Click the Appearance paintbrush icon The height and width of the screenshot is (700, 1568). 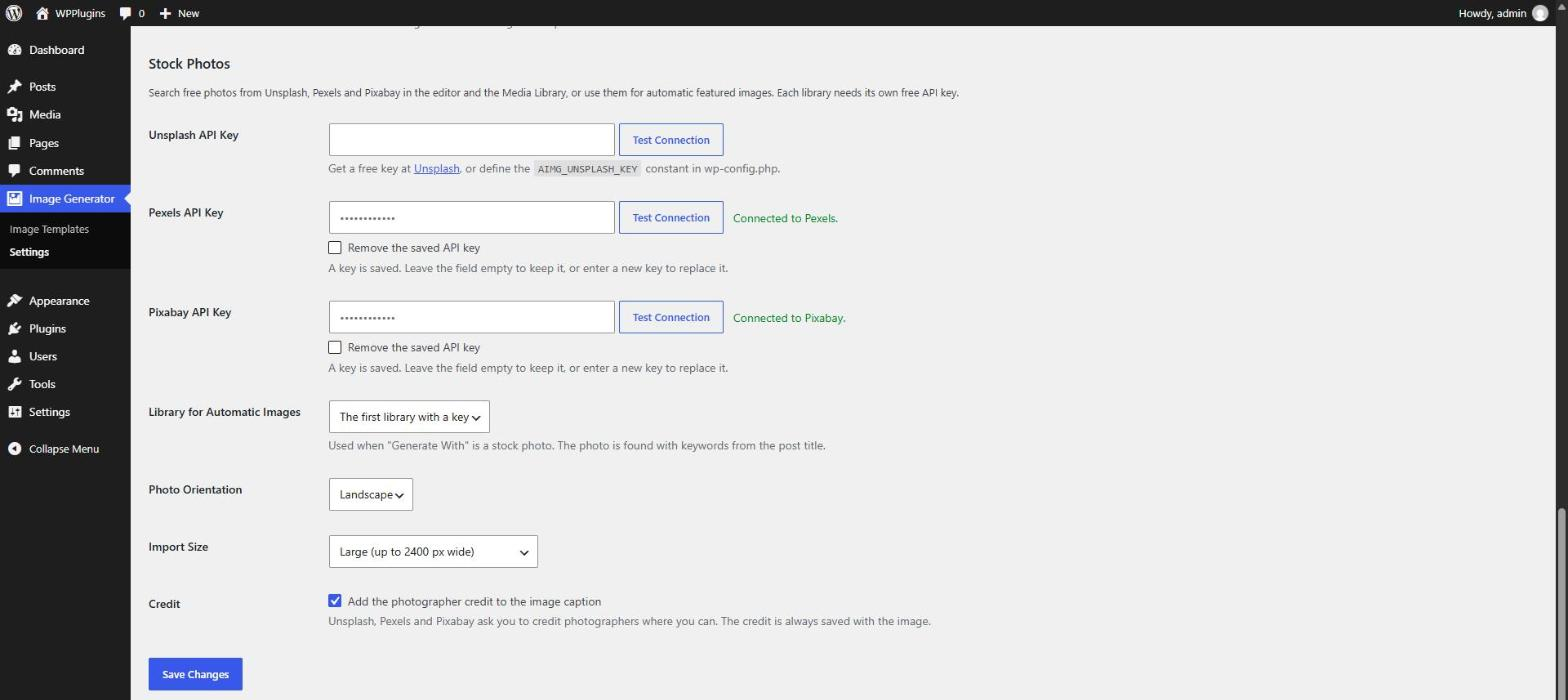14,301
